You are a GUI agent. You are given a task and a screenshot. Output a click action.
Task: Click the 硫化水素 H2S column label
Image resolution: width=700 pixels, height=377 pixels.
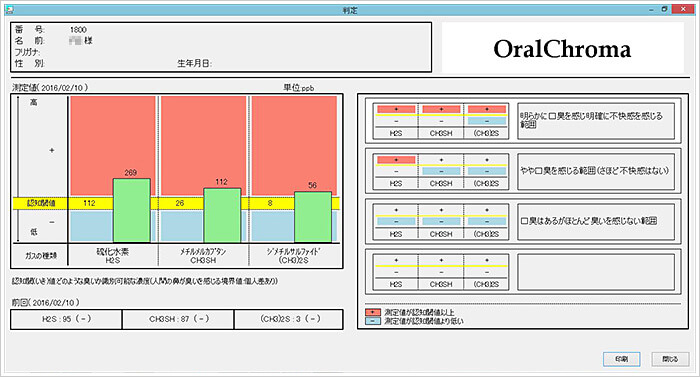(113, 256)
